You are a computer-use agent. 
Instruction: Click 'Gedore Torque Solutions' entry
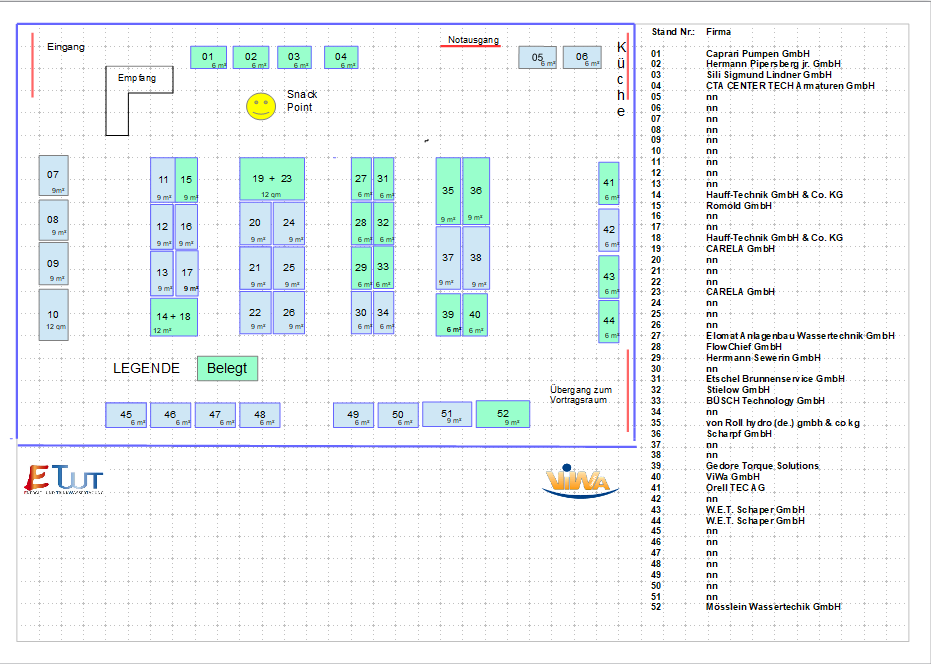click(762, 466)
